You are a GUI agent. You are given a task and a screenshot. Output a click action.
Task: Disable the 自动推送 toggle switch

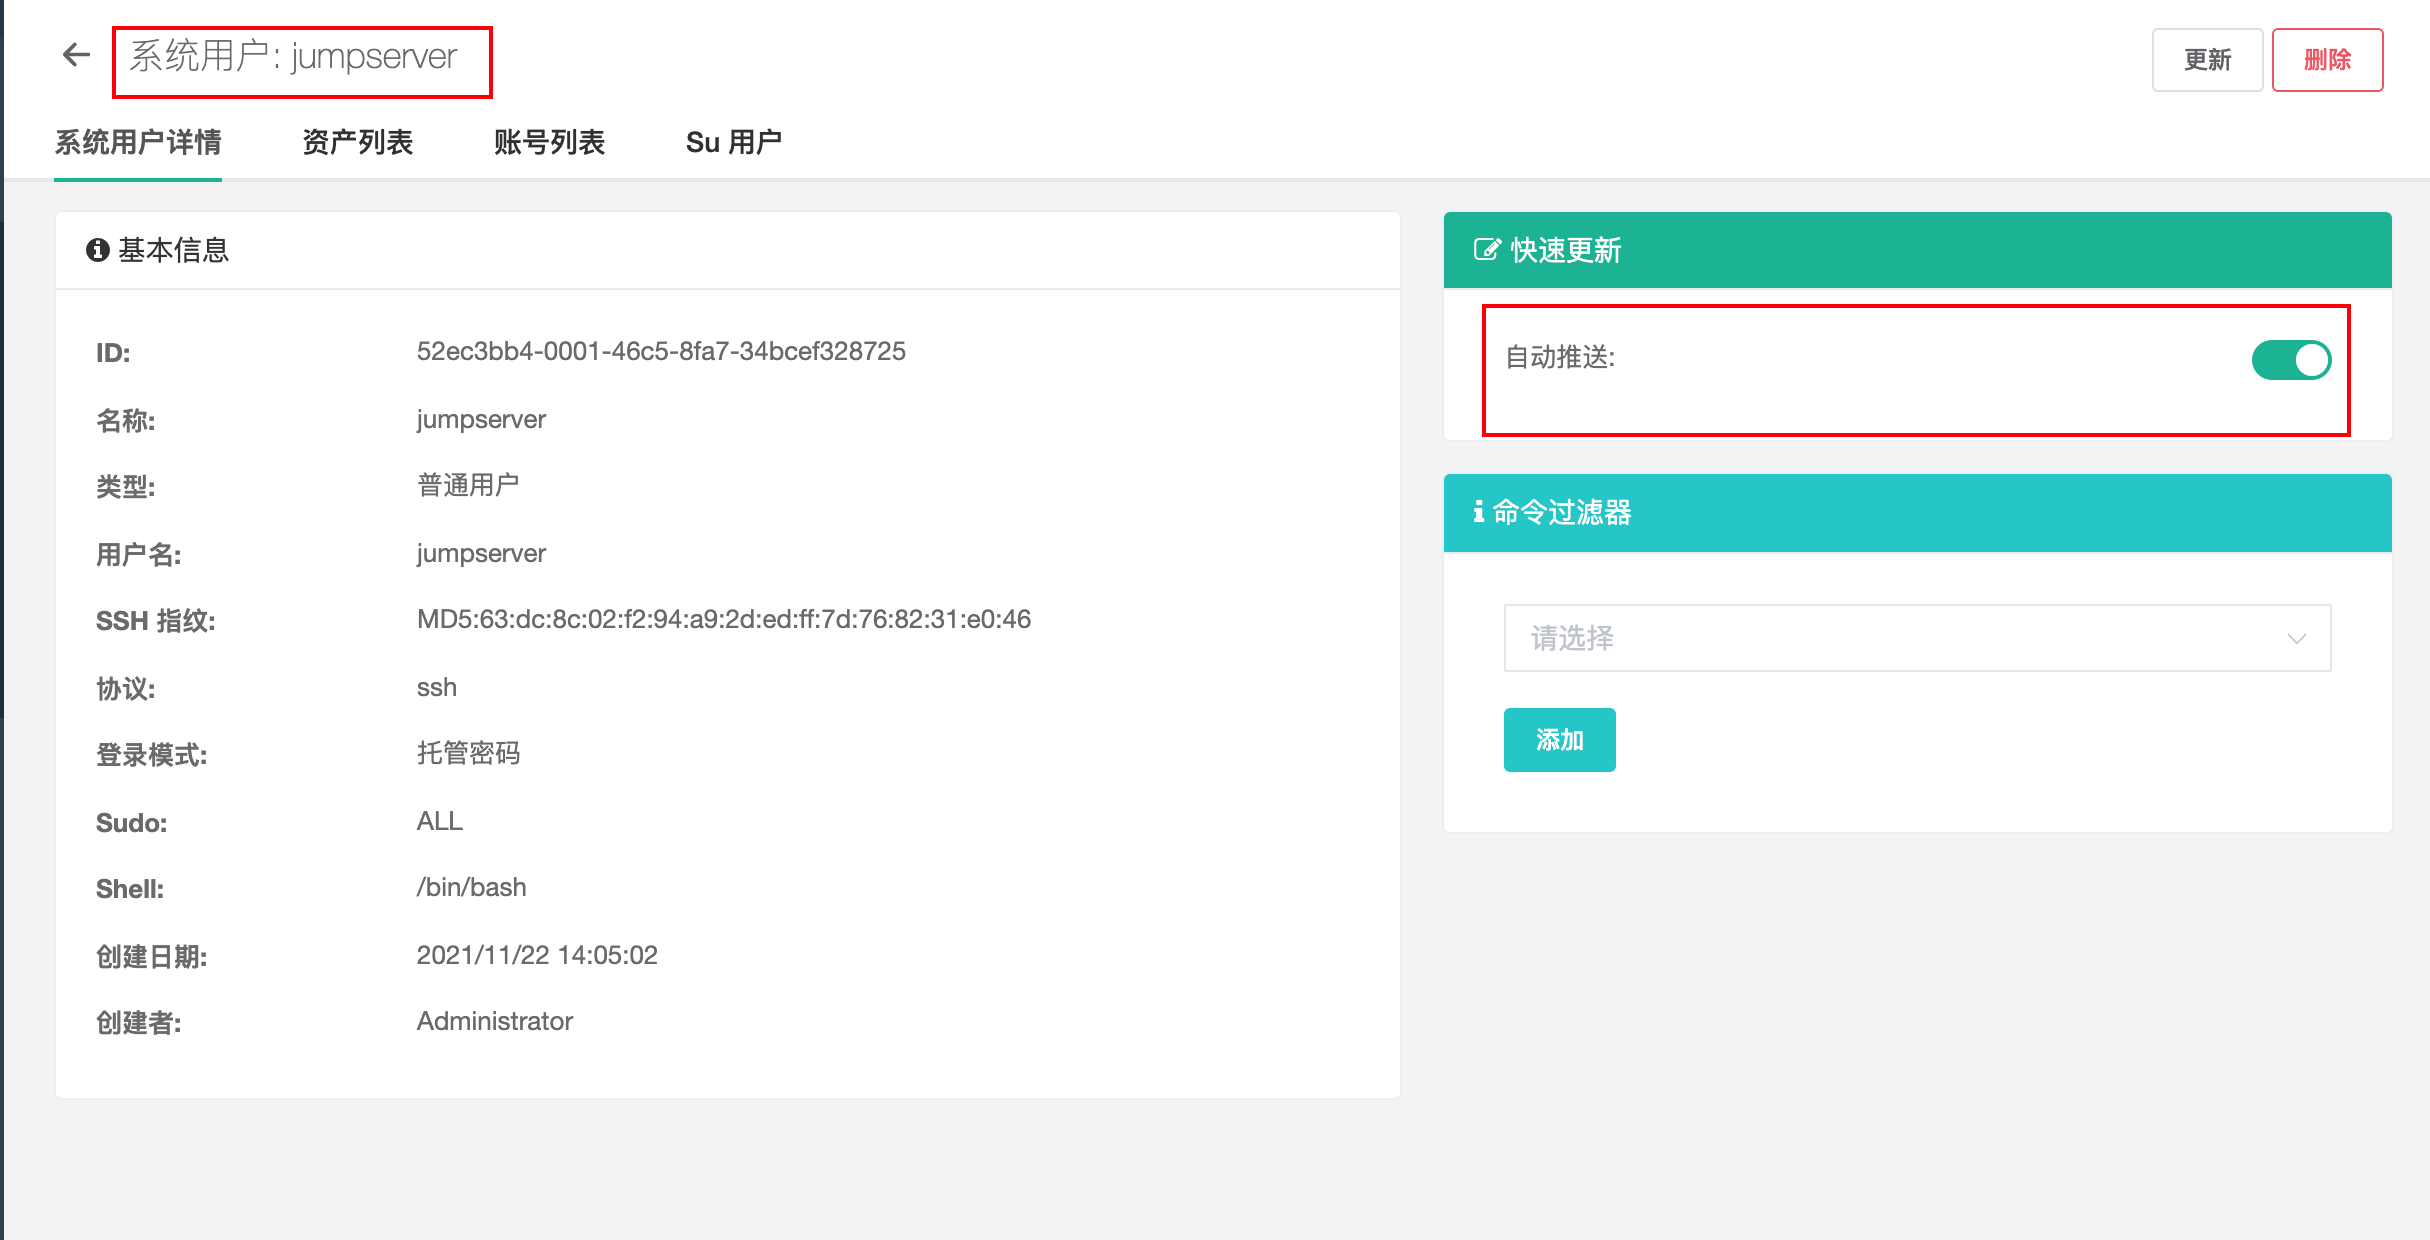pyautogui.click(x=2292, y=360)
